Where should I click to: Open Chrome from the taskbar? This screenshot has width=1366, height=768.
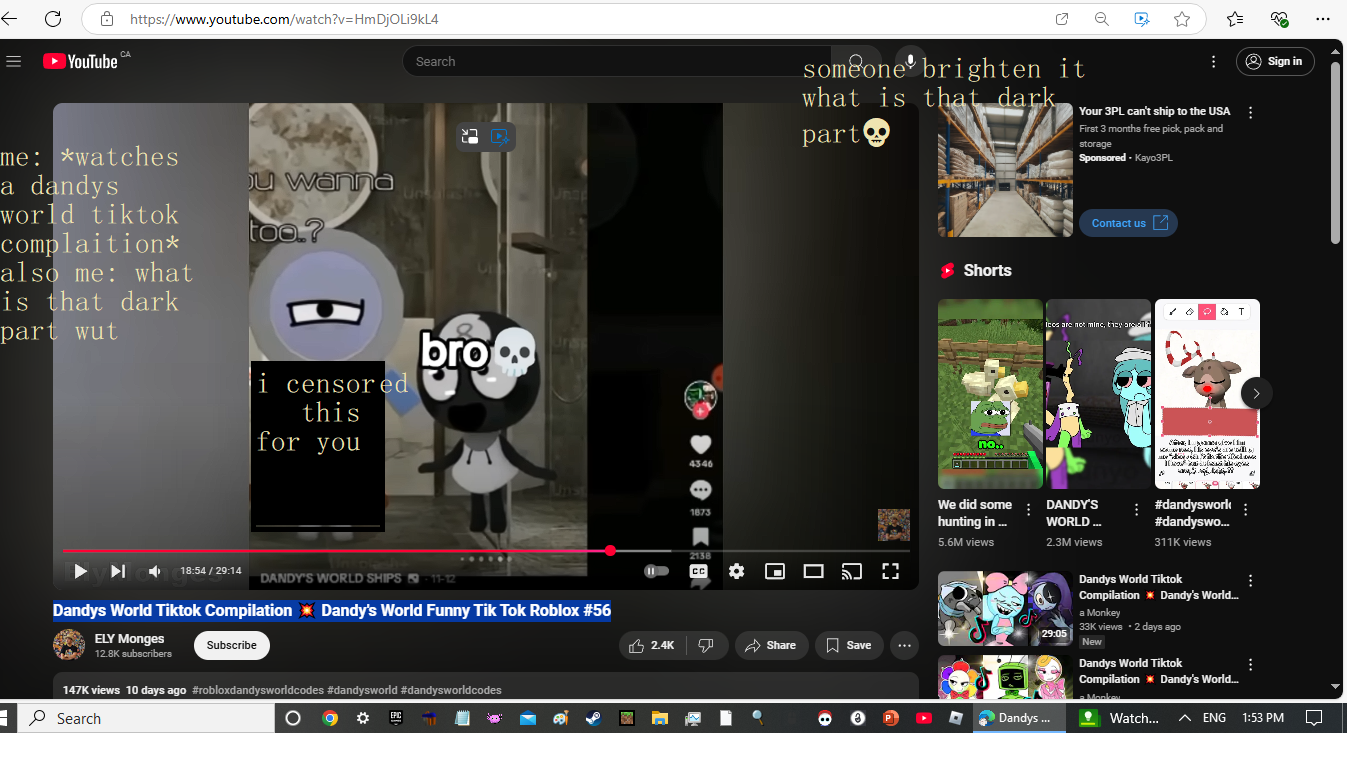click(330, 718)
